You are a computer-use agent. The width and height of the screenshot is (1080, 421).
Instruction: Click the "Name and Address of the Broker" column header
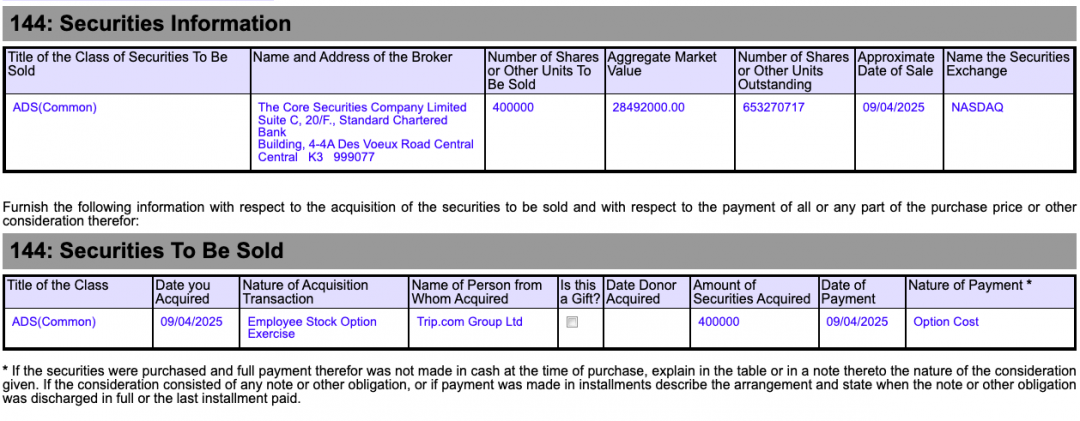click(x=353, y=57)
